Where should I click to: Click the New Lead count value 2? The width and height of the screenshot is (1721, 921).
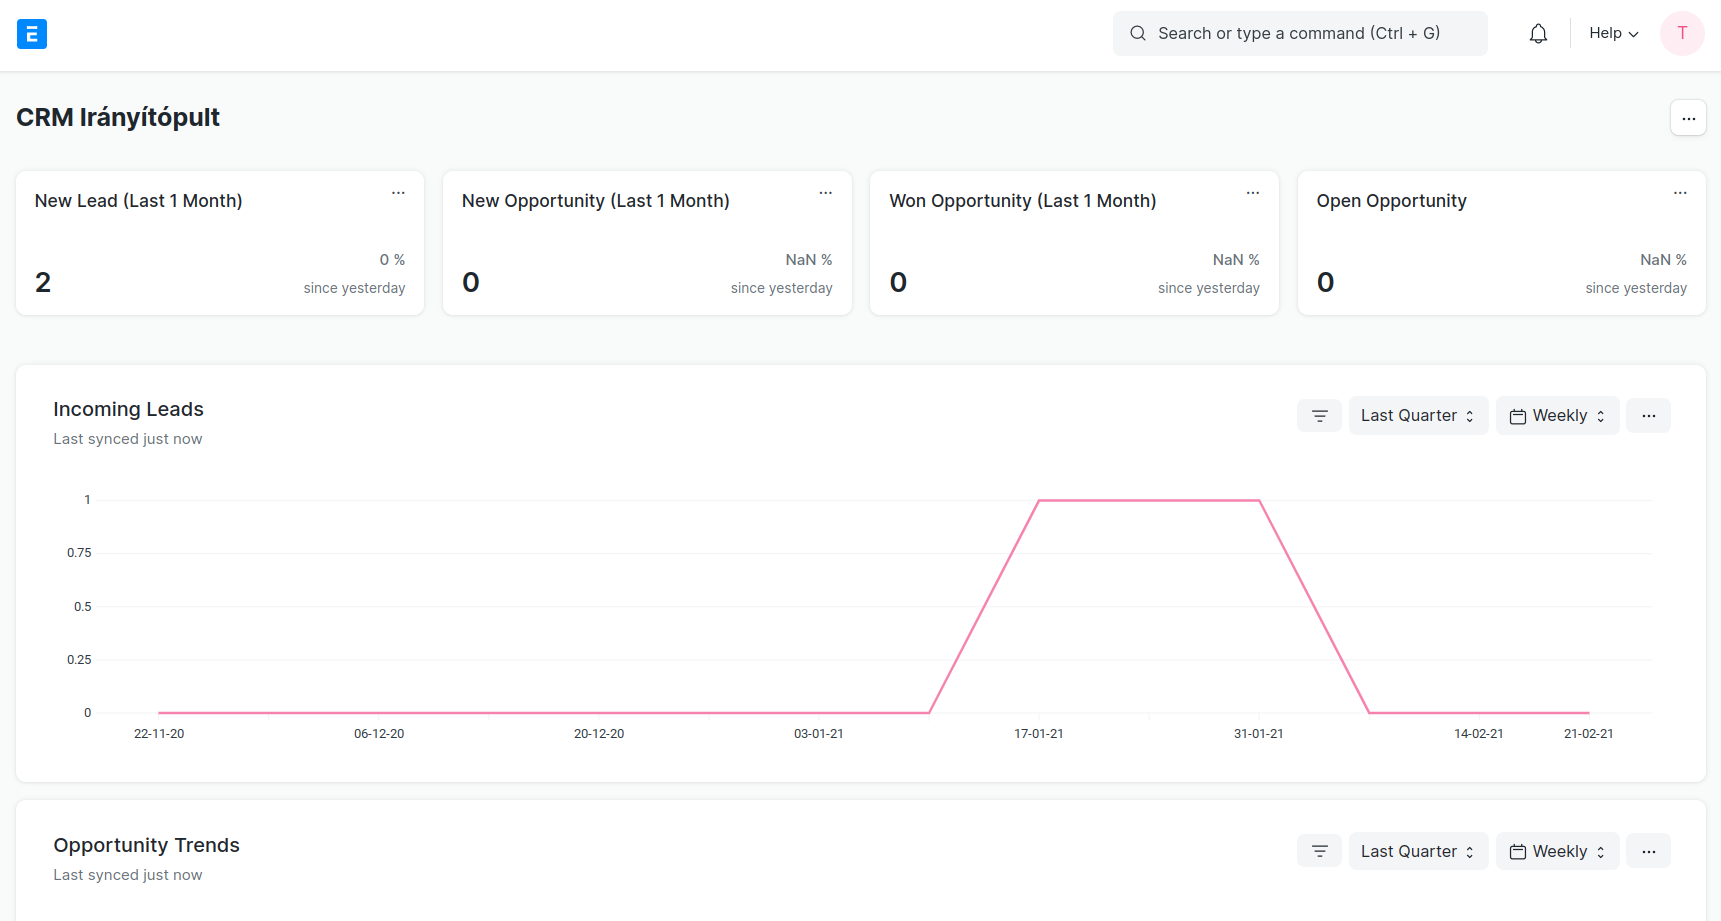43,283
